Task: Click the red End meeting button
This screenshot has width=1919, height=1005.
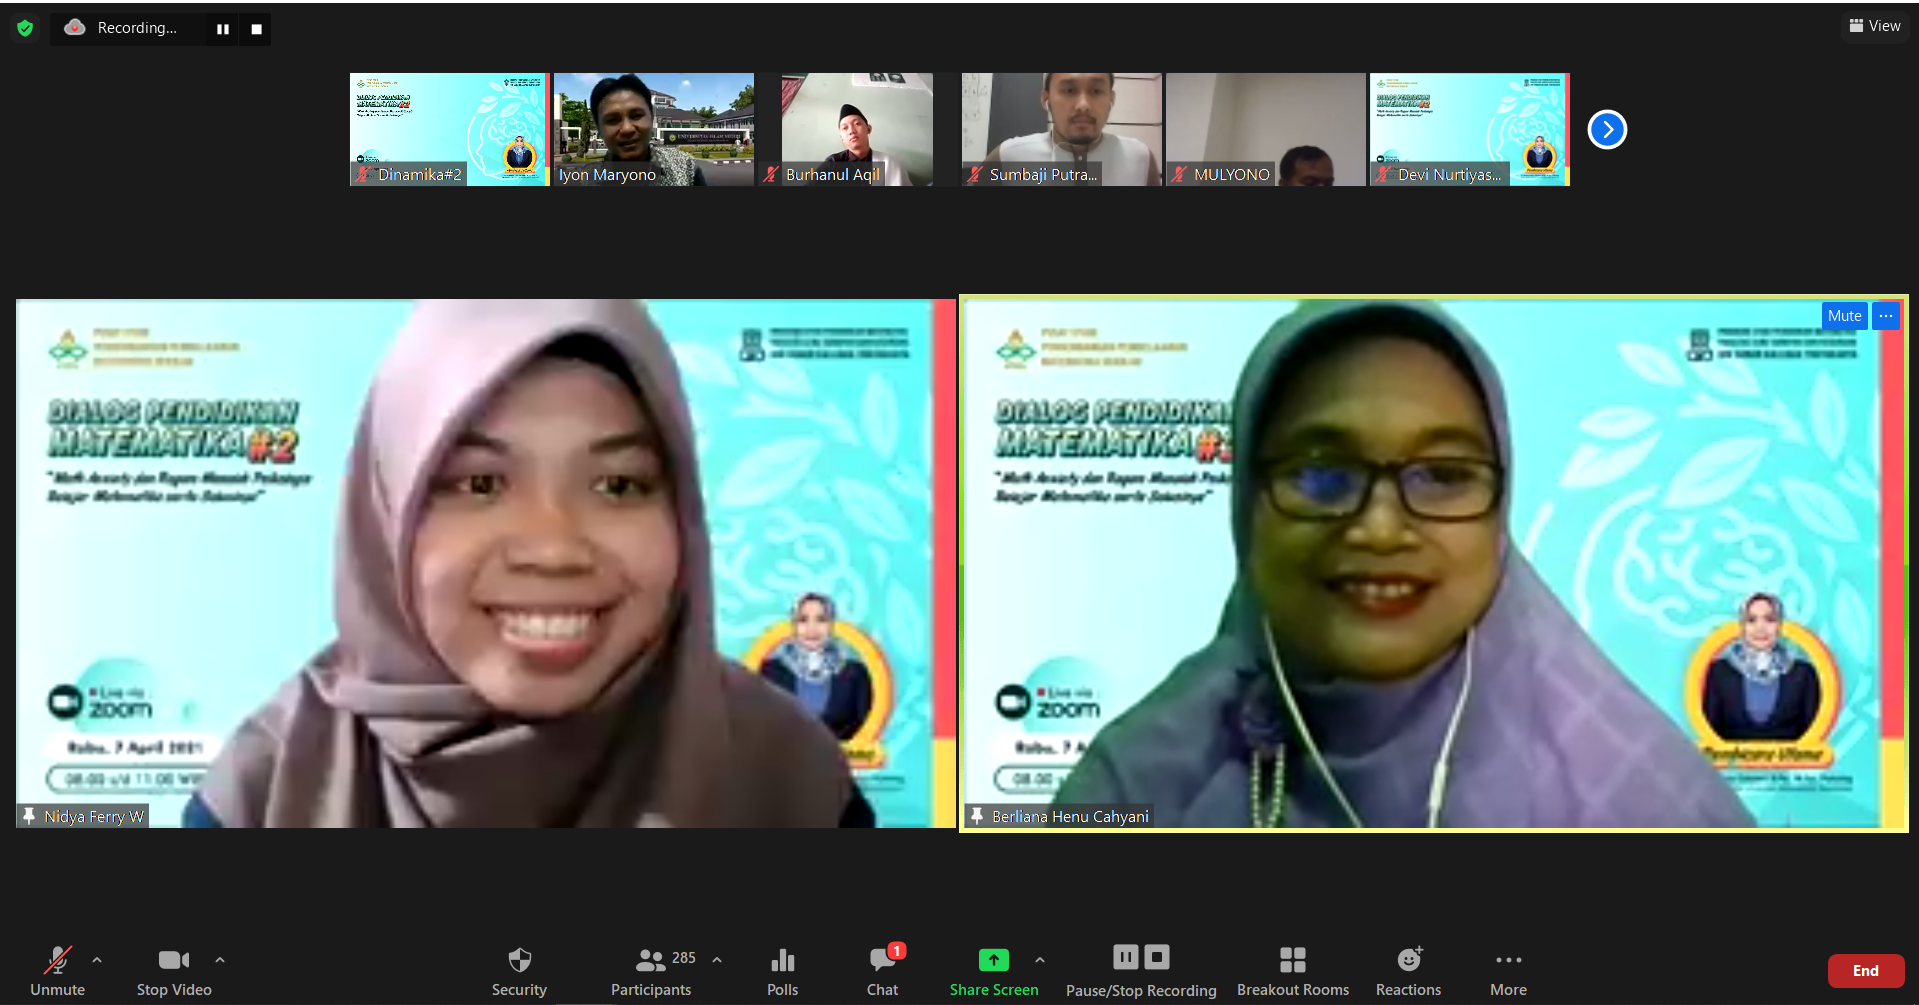Action: pos(1865,970)
